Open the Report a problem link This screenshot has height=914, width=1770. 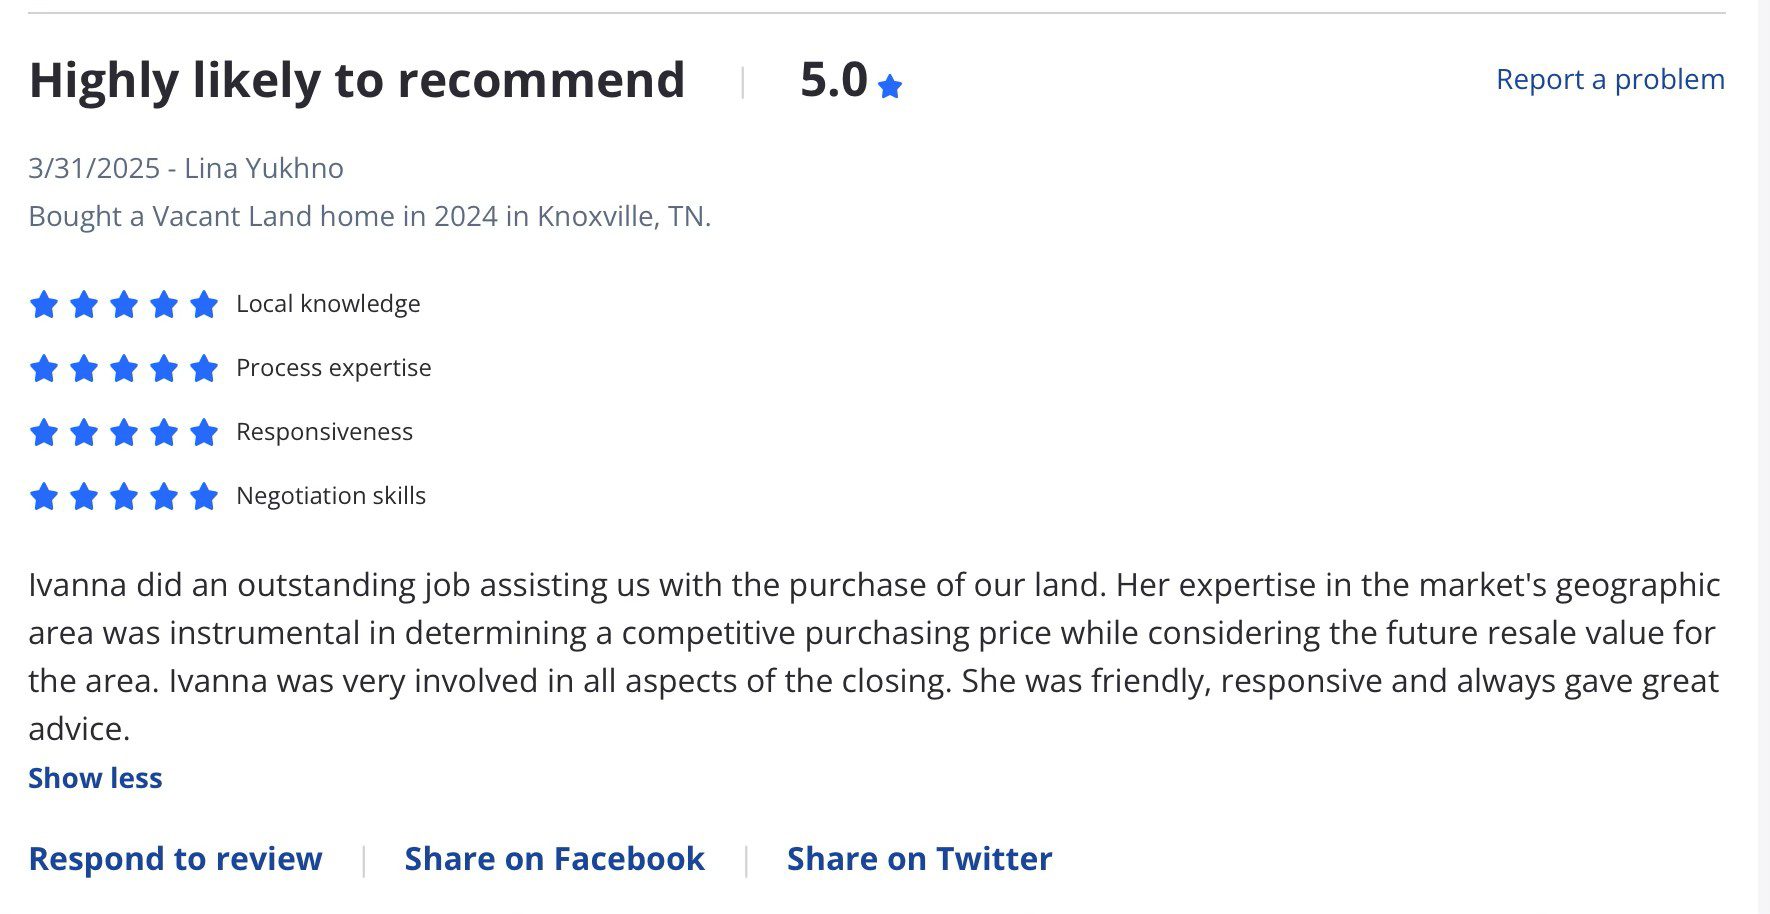pos(1610,80)
